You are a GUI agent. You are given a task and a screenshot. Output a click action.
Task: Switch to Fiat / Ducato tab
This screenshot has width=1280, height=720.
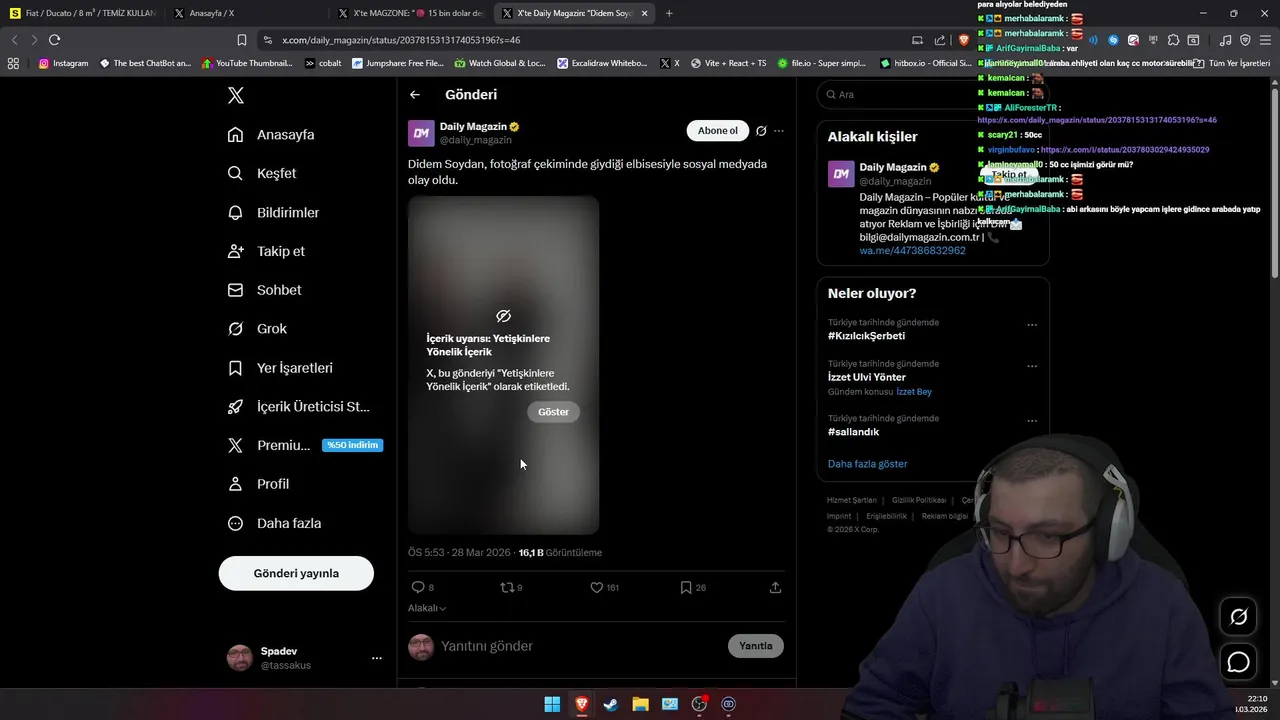click(82, 13)
